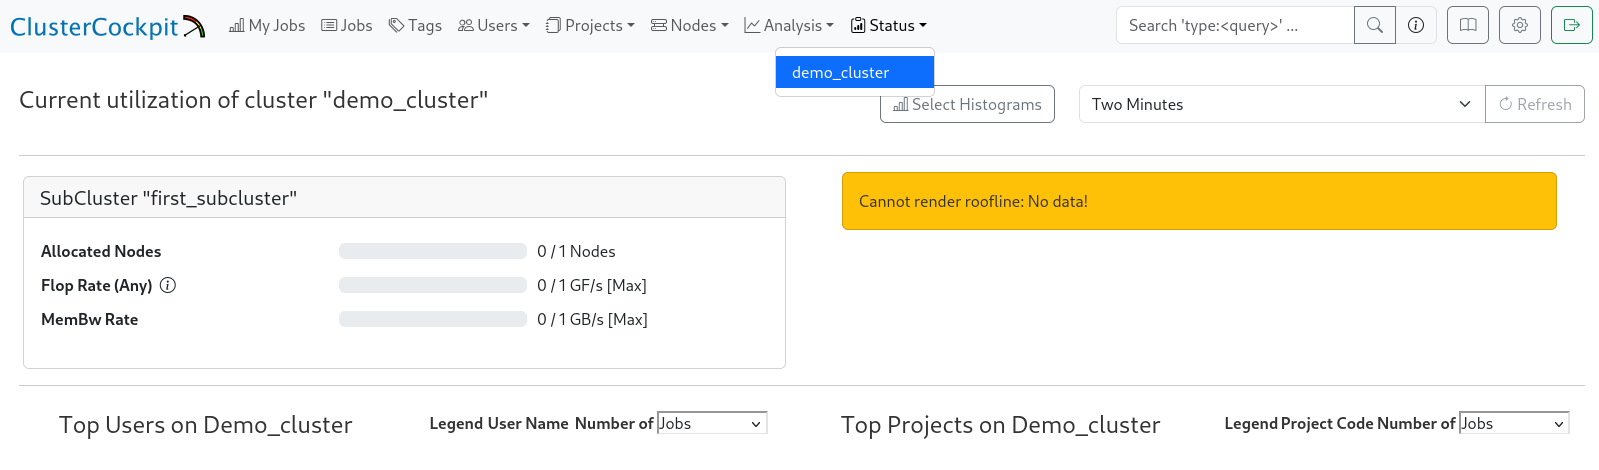This screenshot has height=470, width=1599.
Task: Expand the Projects dropdown menu
Action: (x=590, y=26)
